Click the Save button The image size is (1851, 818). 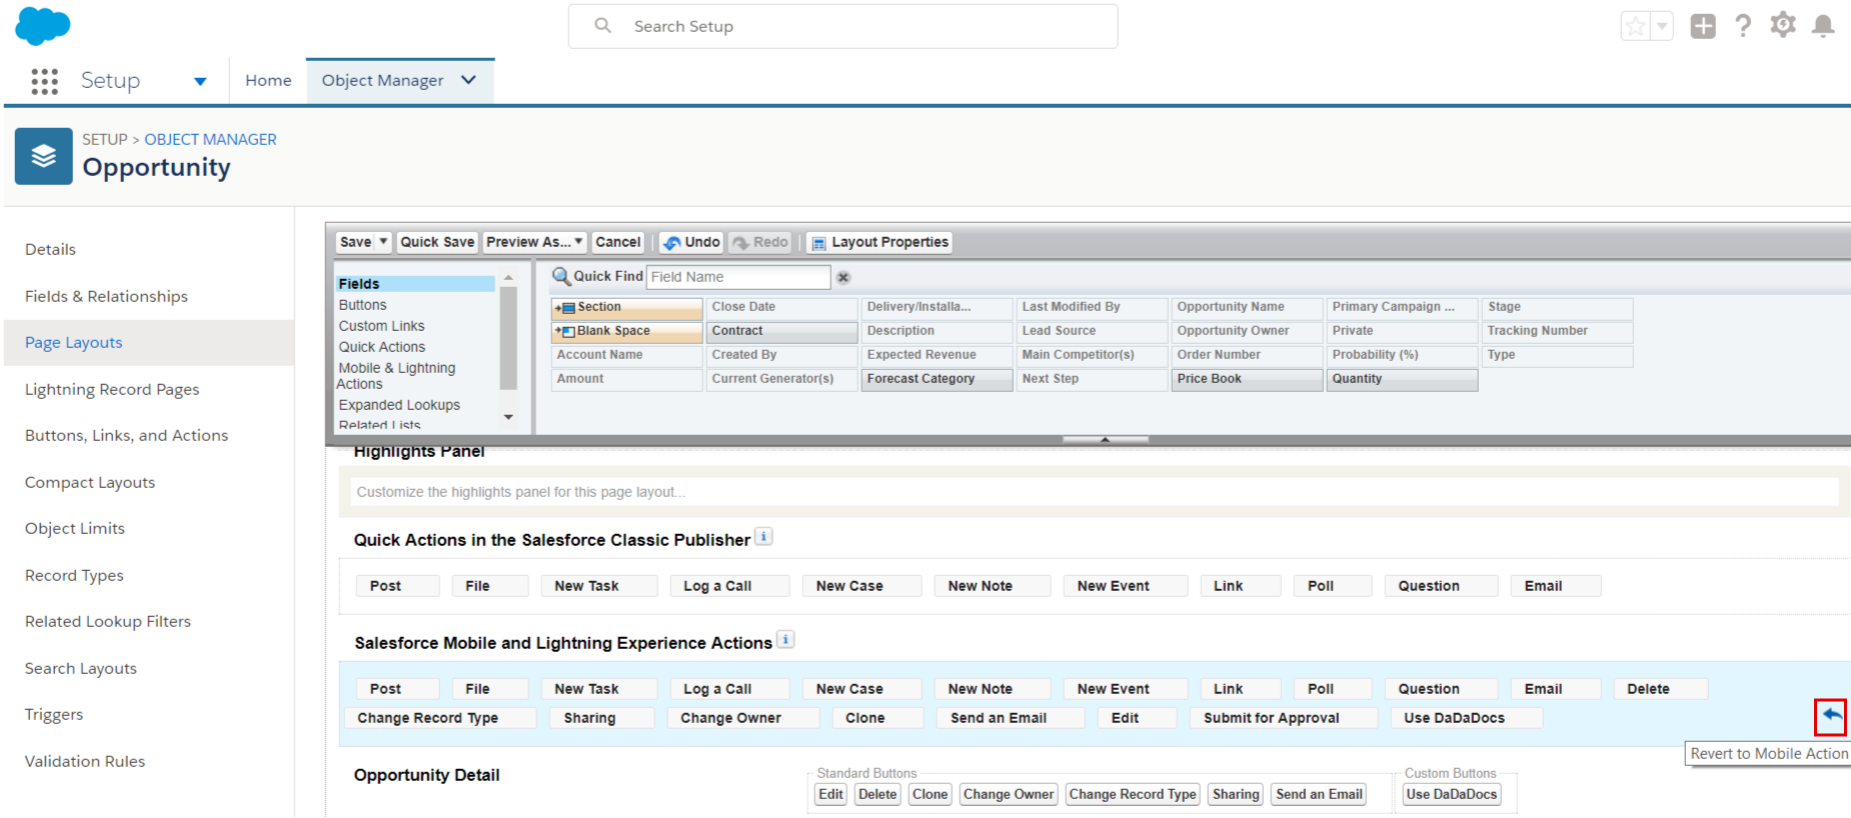click(x=355, y=242)
